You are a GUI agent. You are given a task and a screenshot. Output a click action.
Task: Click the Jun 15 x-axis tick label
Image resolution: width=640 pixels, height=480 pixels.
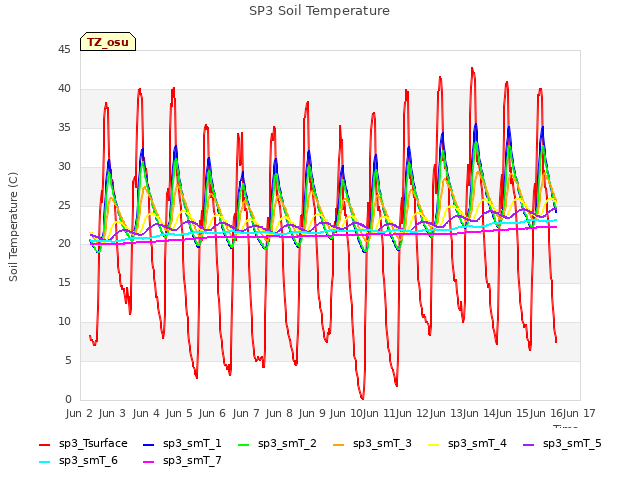tap(512, 413)
